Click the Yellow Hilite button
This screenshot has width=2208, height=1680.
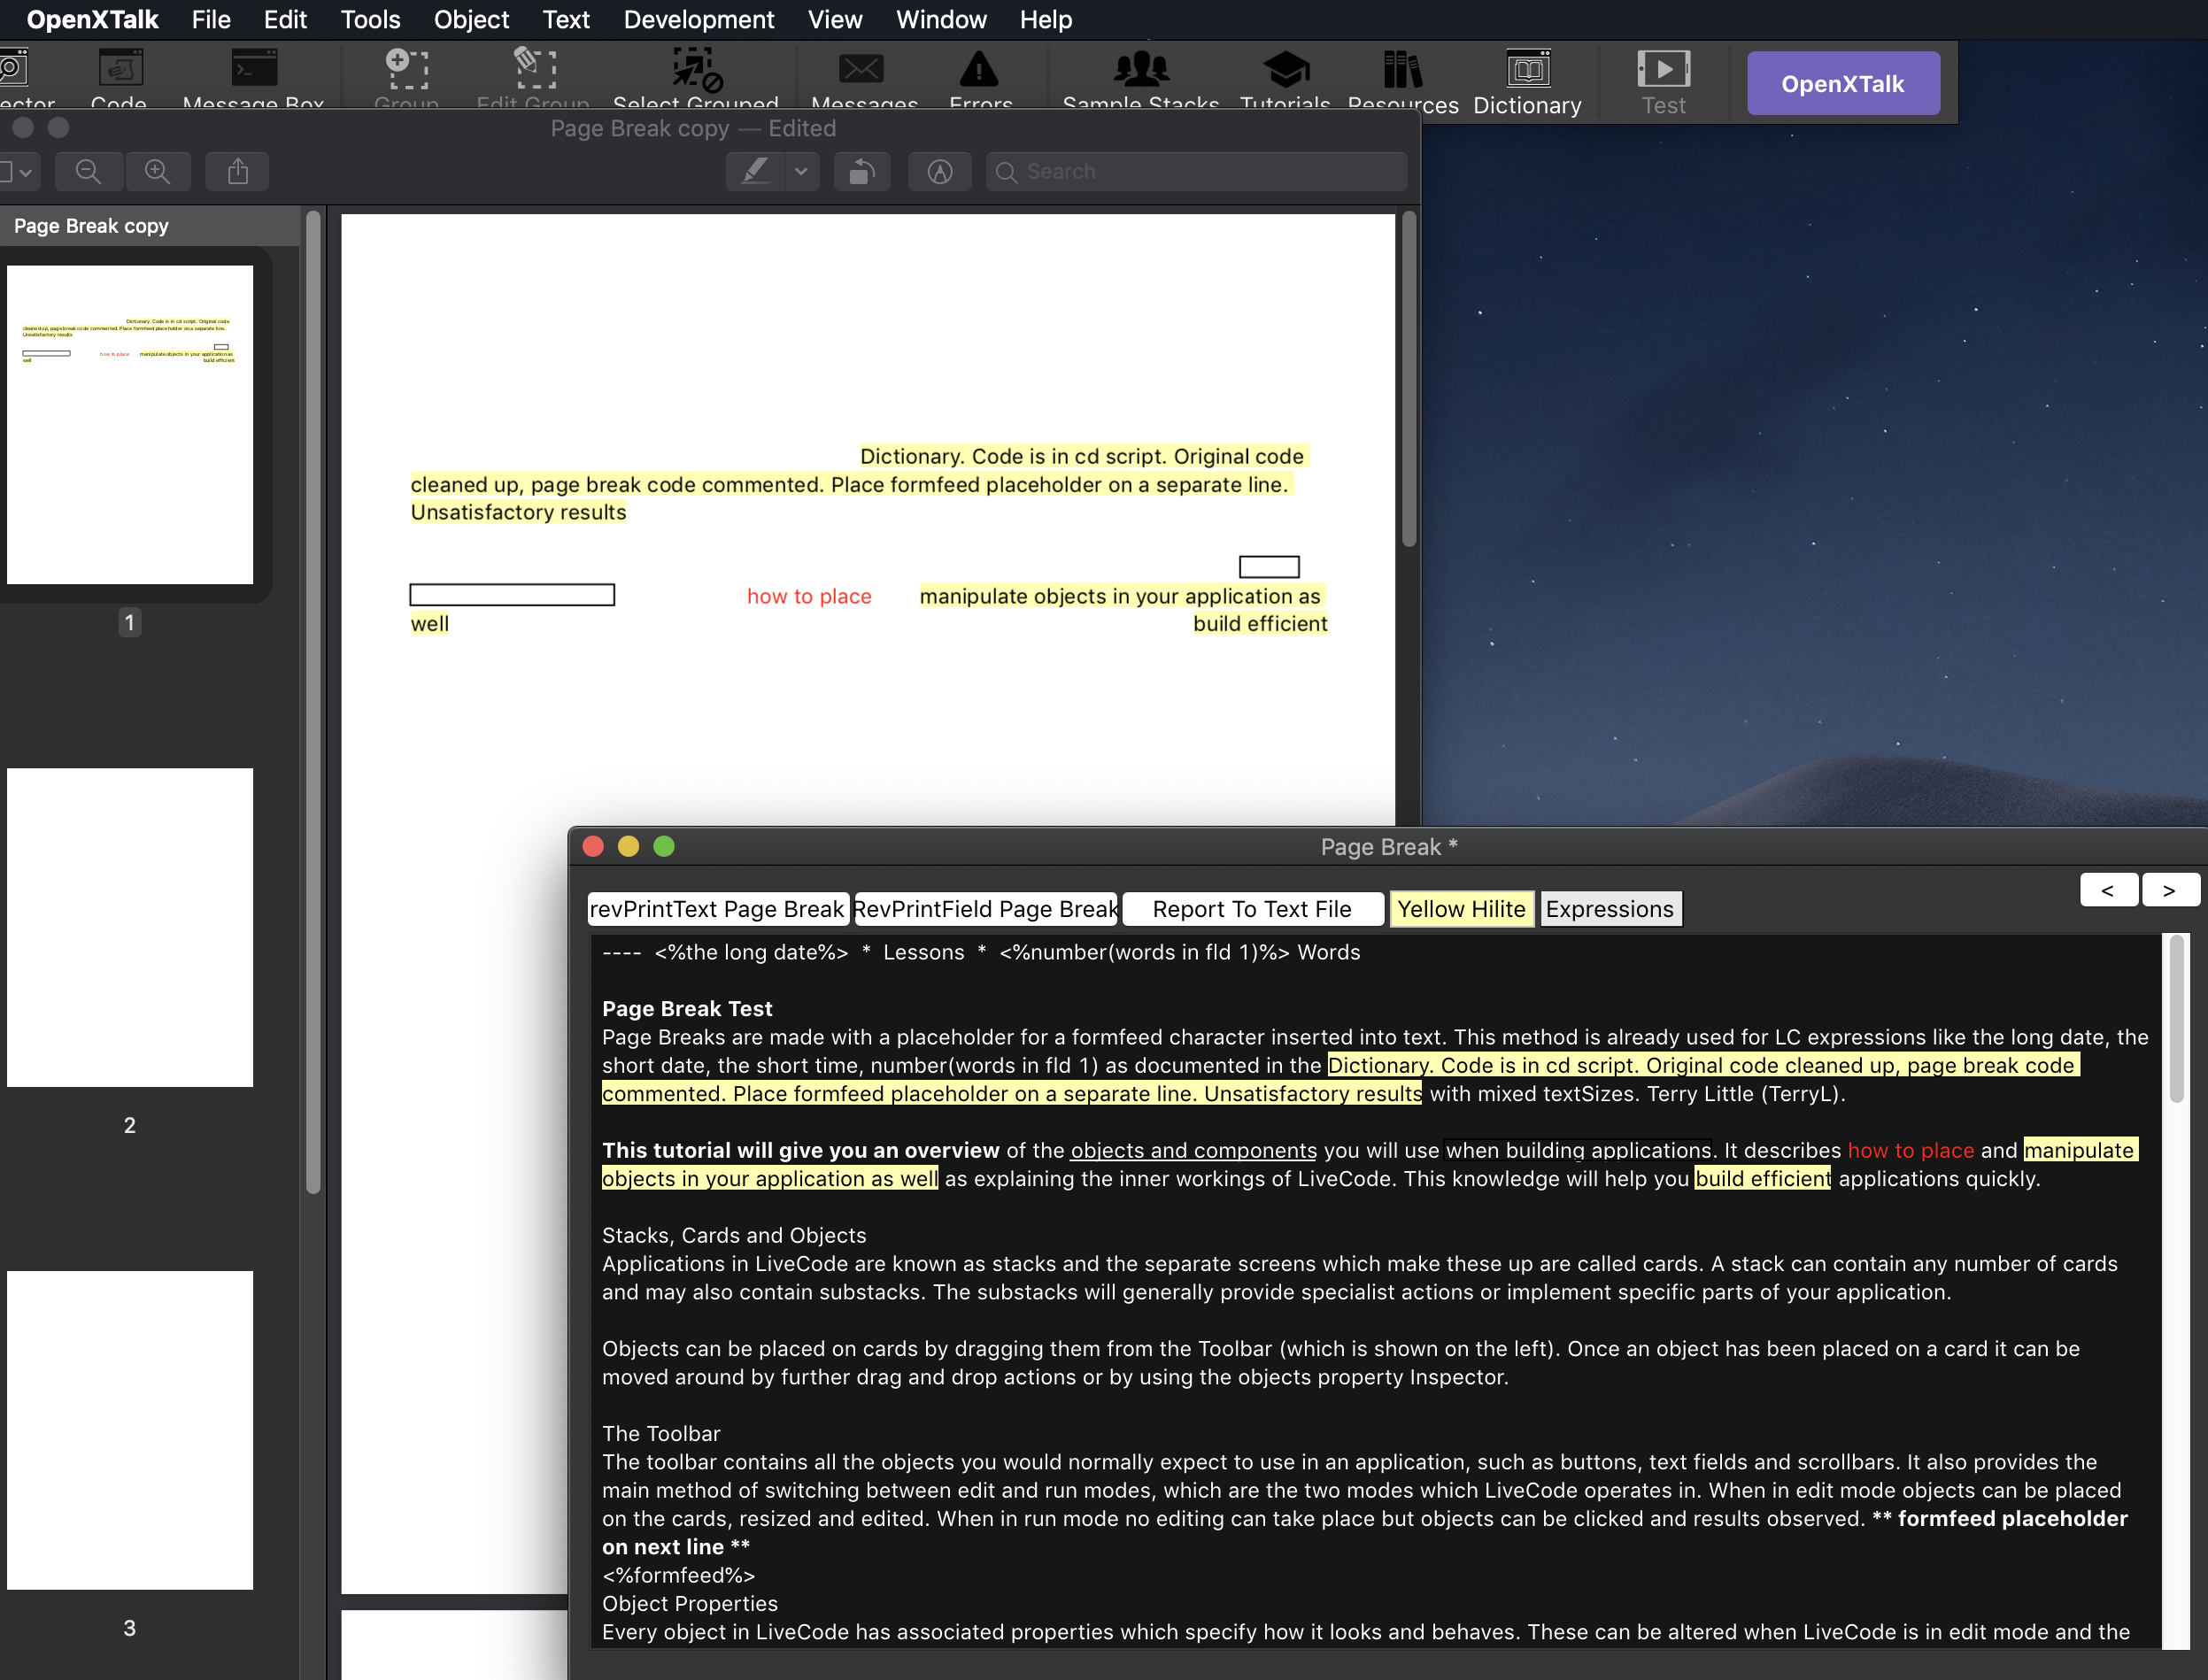[x=1461, y=908]
